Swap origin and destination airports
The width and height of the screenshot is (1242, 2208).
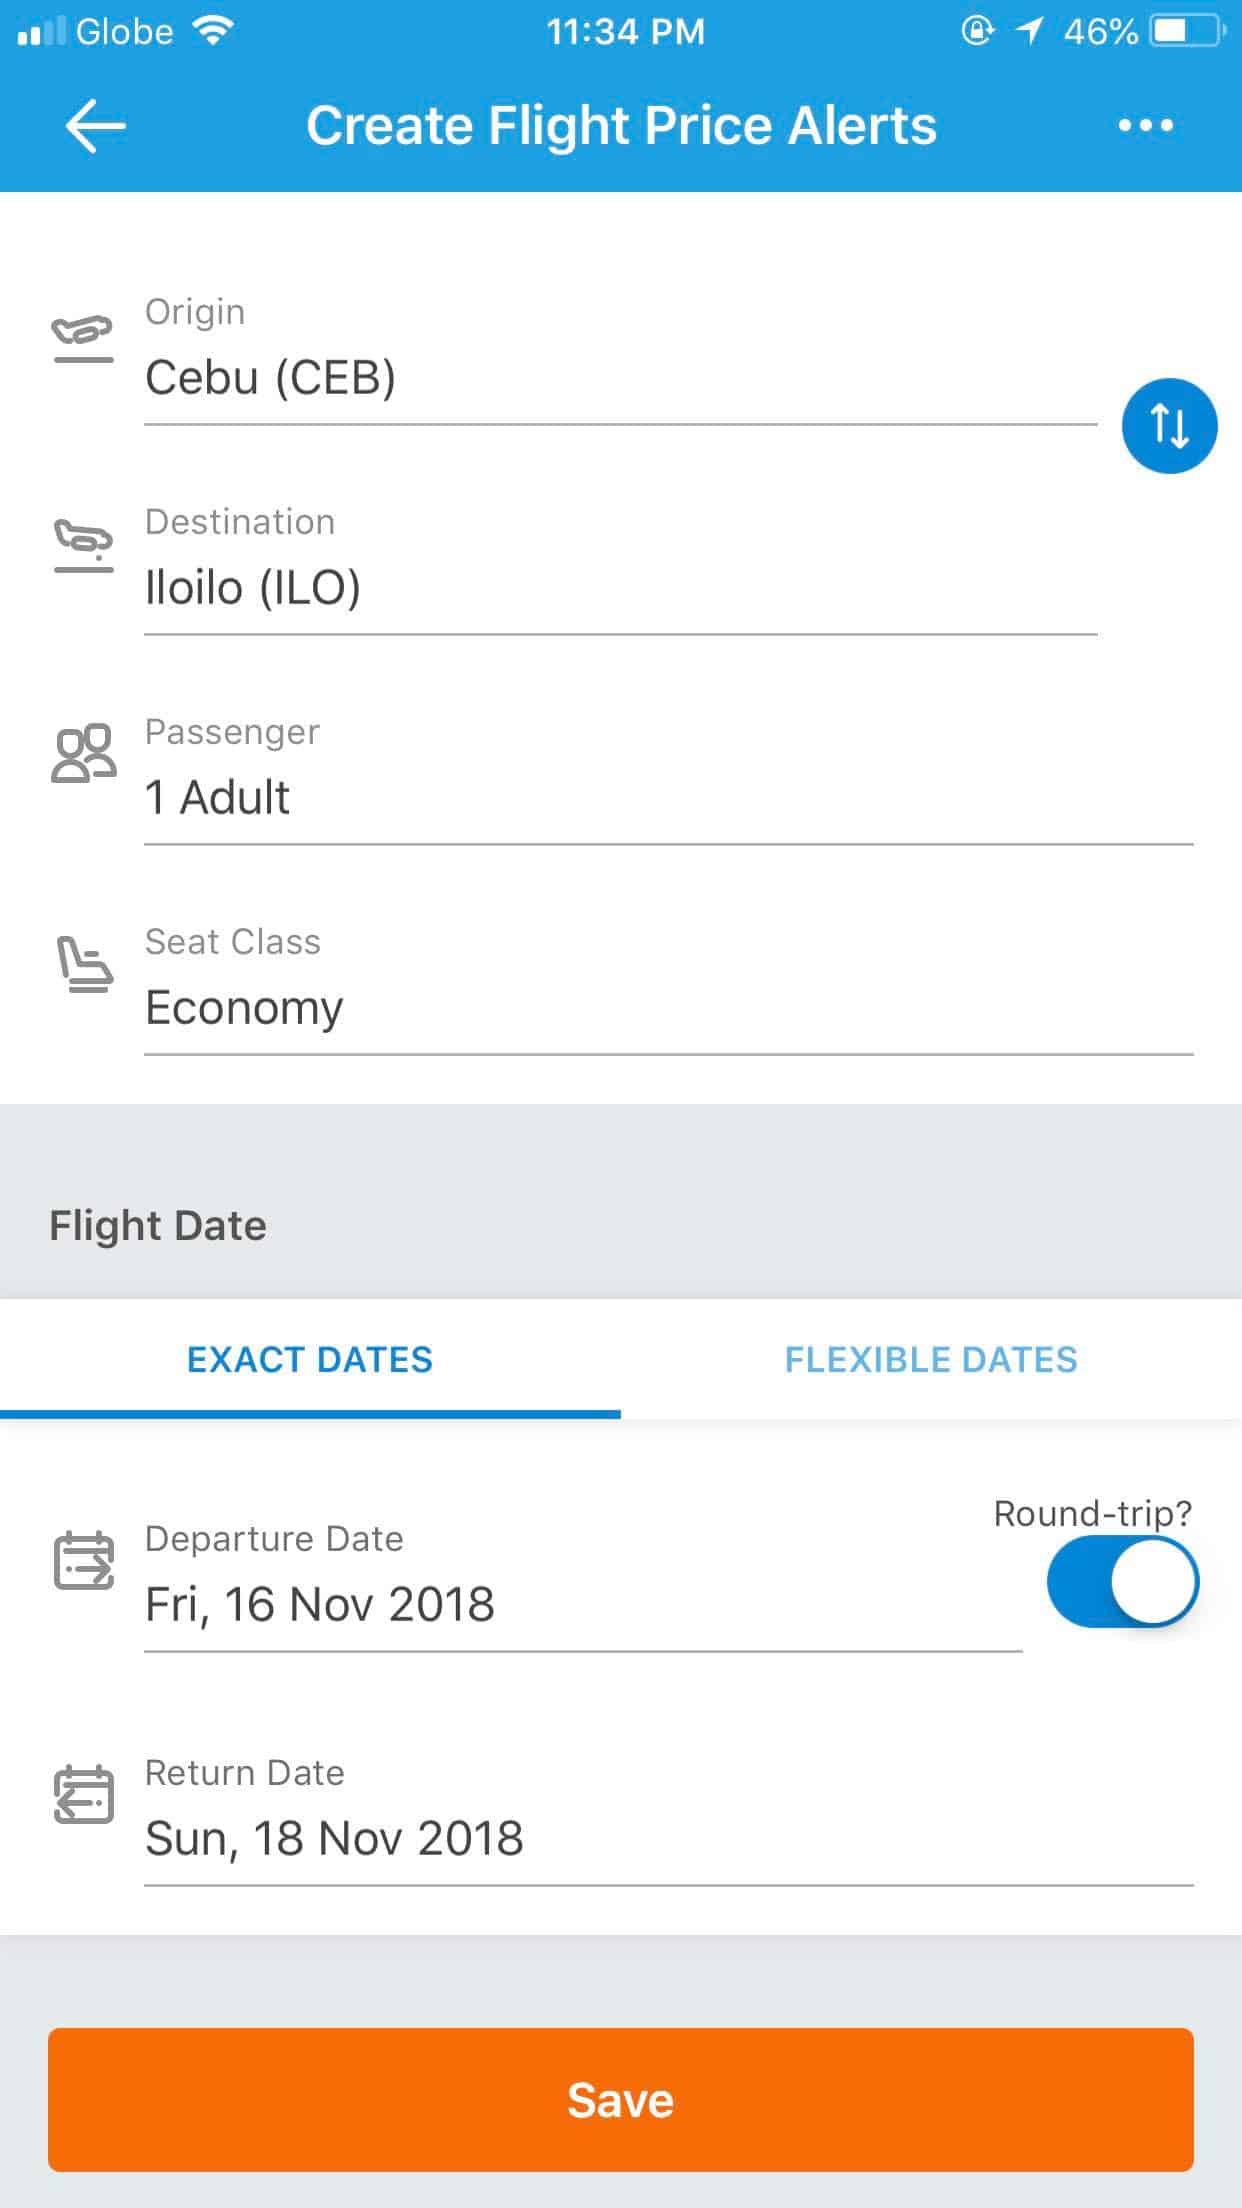click(x=1169, y=426)
